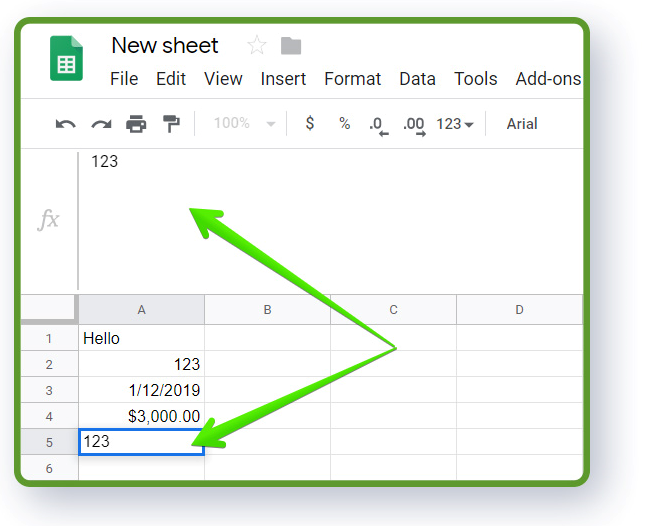Increase decimal places icon
The height and width of the screenshot is (526, 656).
pos(414,126)
